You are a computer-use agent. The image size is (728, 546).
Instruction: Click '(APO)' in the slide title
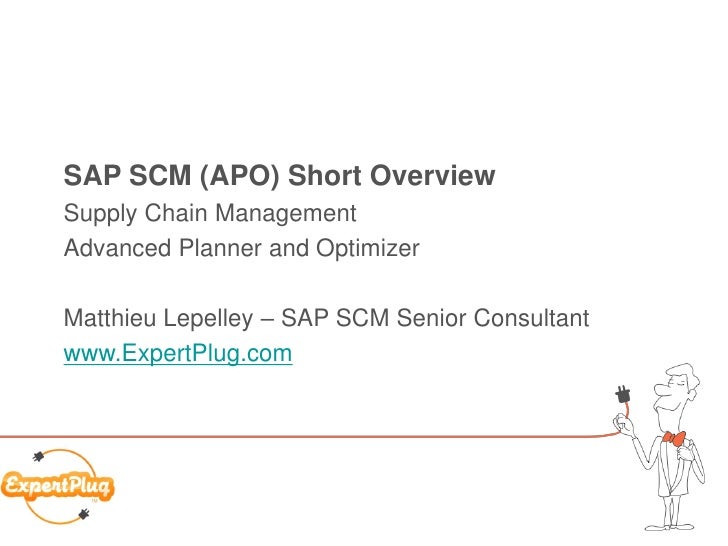[240, 176]
